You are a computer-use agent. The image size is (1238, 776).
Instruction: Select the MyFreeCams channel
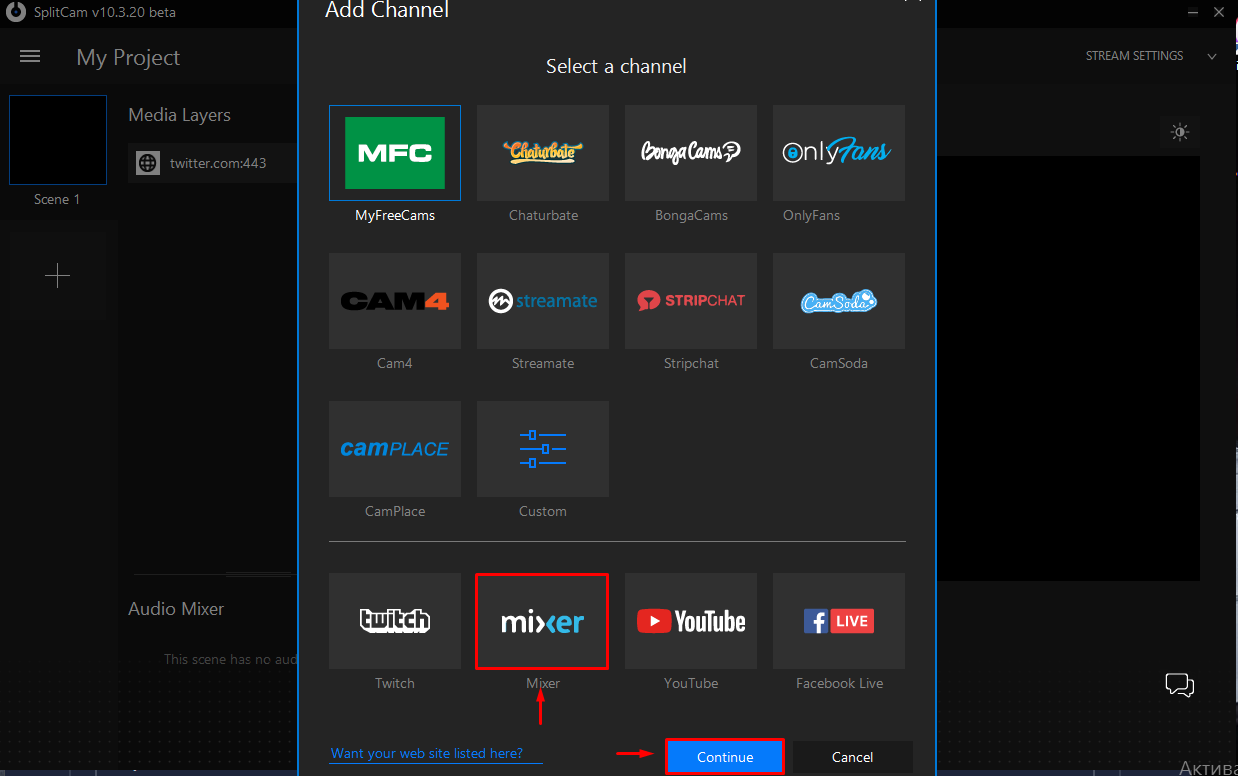[394, 152]
